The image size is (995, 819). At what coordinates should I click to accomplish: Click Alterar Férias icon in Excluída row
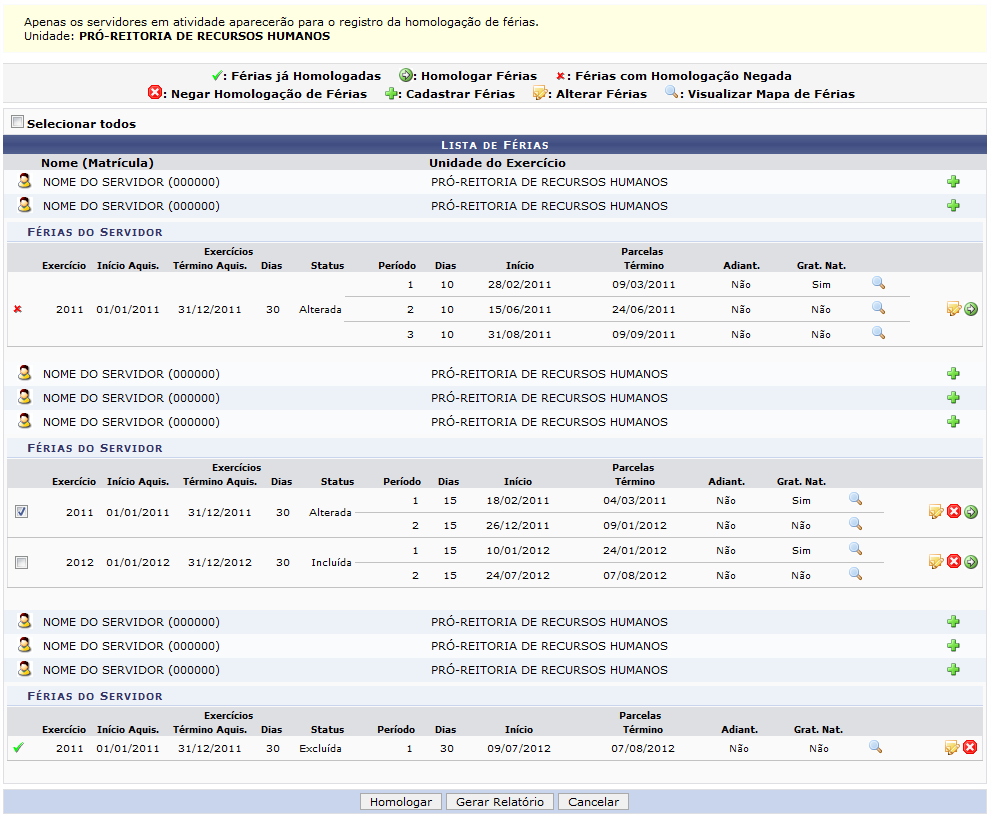coord(952,748)
